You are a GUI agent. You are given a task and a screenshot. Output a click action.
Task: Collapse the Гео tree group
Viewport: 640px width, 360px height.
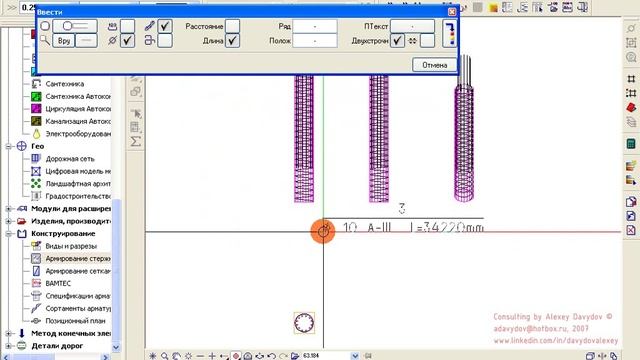coord(8,146)
